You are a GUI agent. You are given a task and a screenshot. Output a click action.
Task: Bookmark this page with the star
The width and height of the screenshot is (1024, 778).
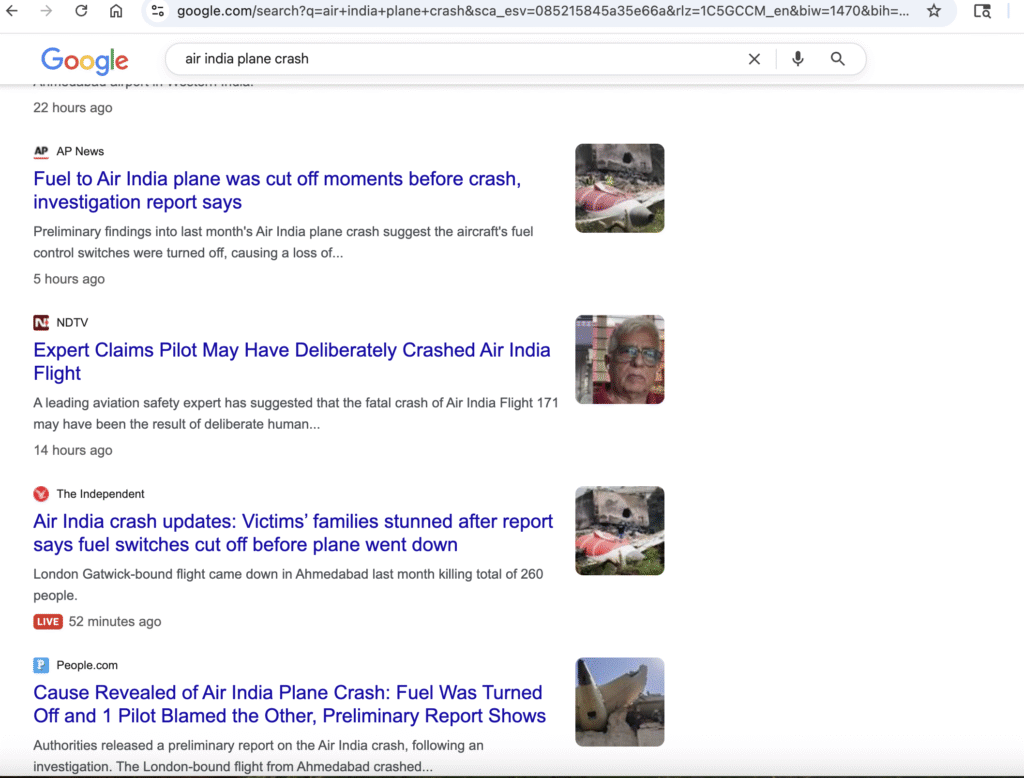pos(934,10)
